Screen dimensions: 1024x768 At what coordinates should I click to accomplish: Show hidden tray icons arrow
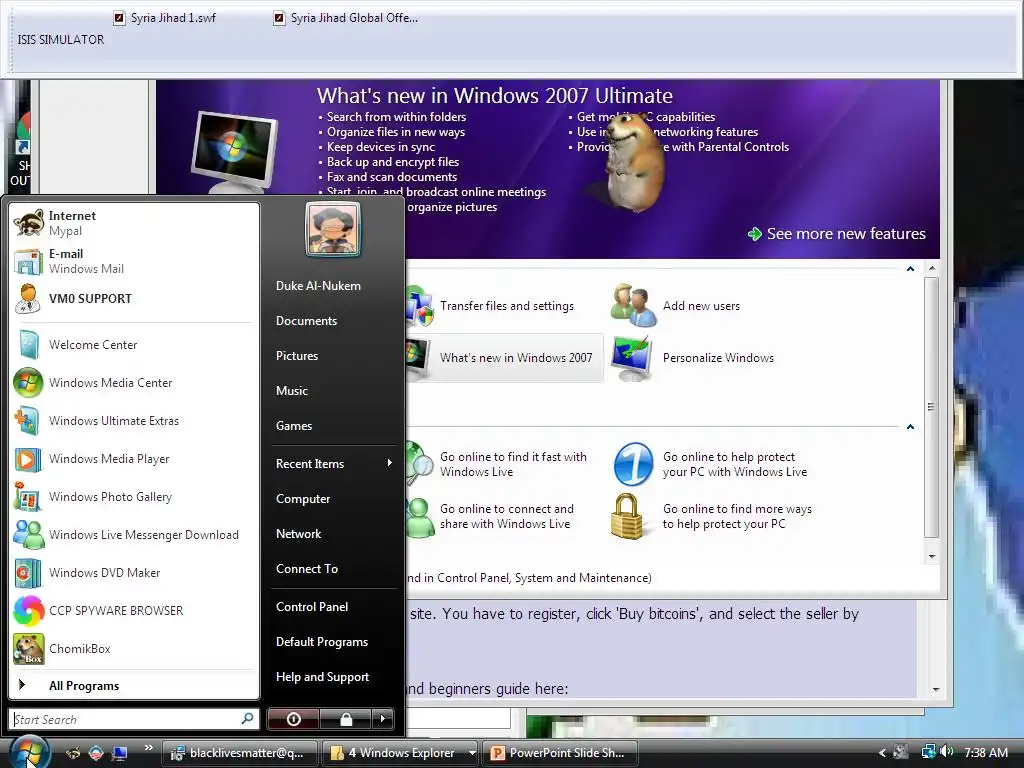(x=882, y=753)
